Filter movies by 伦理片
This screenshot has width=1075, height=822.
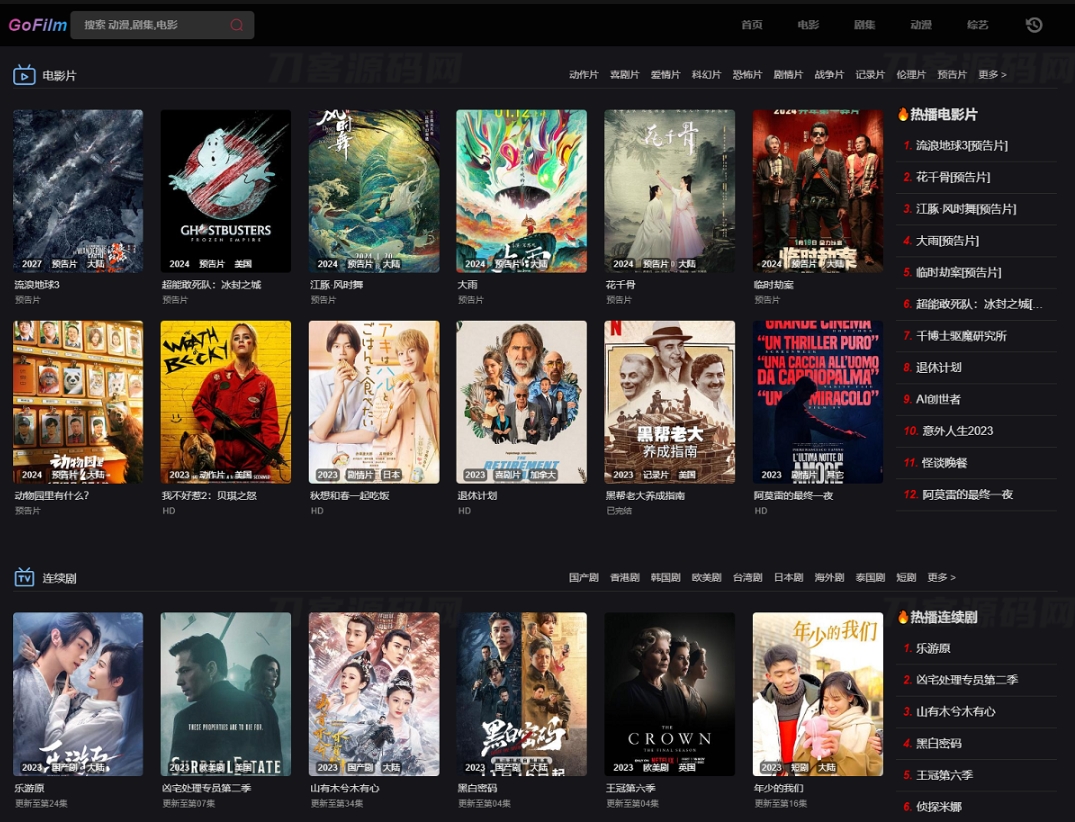coord(911,75)
